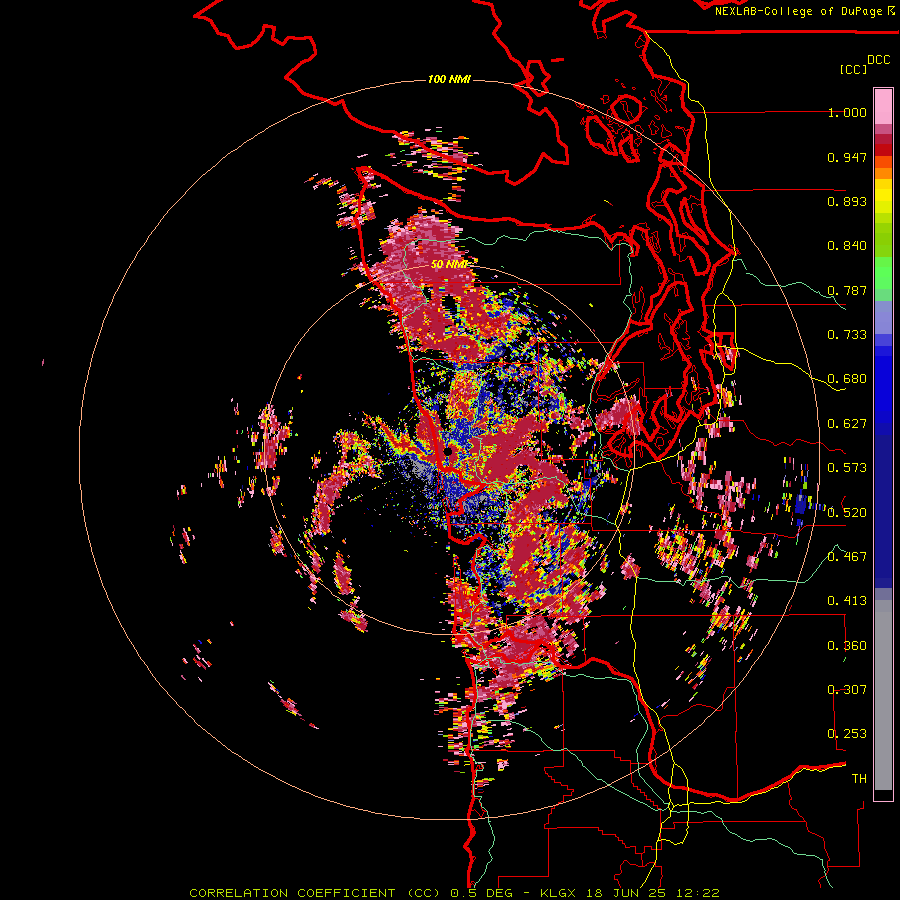The height and width of the screenshot is (900, 900).
Task: Click the 100 NMI range ring label
Action: (449, 79)
